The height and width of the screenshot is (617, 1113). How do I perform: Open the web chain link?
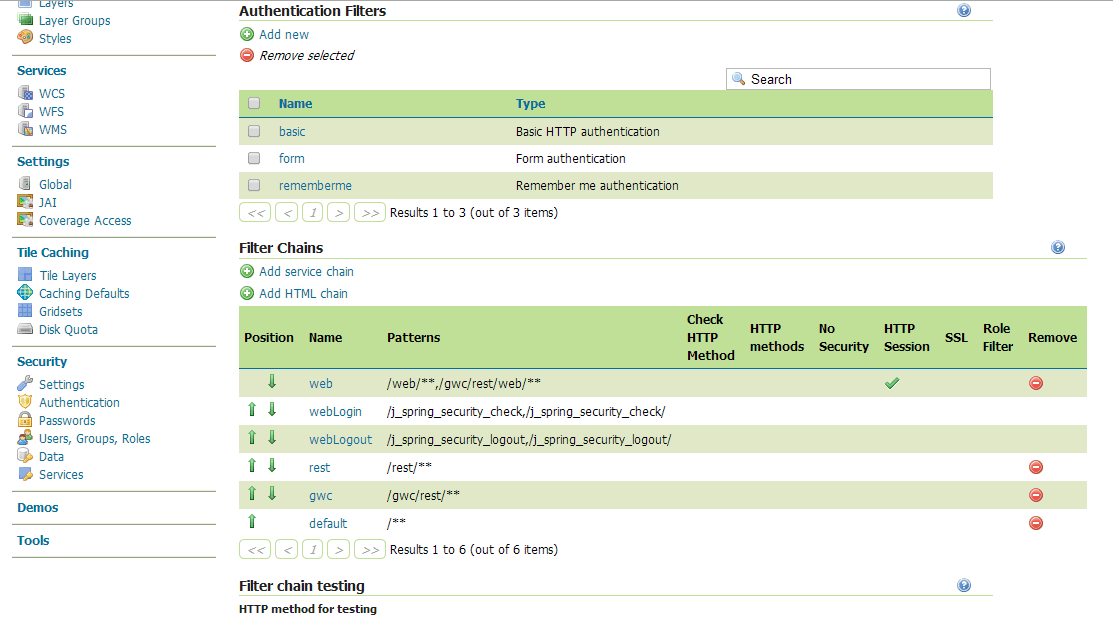click(320, 383)
